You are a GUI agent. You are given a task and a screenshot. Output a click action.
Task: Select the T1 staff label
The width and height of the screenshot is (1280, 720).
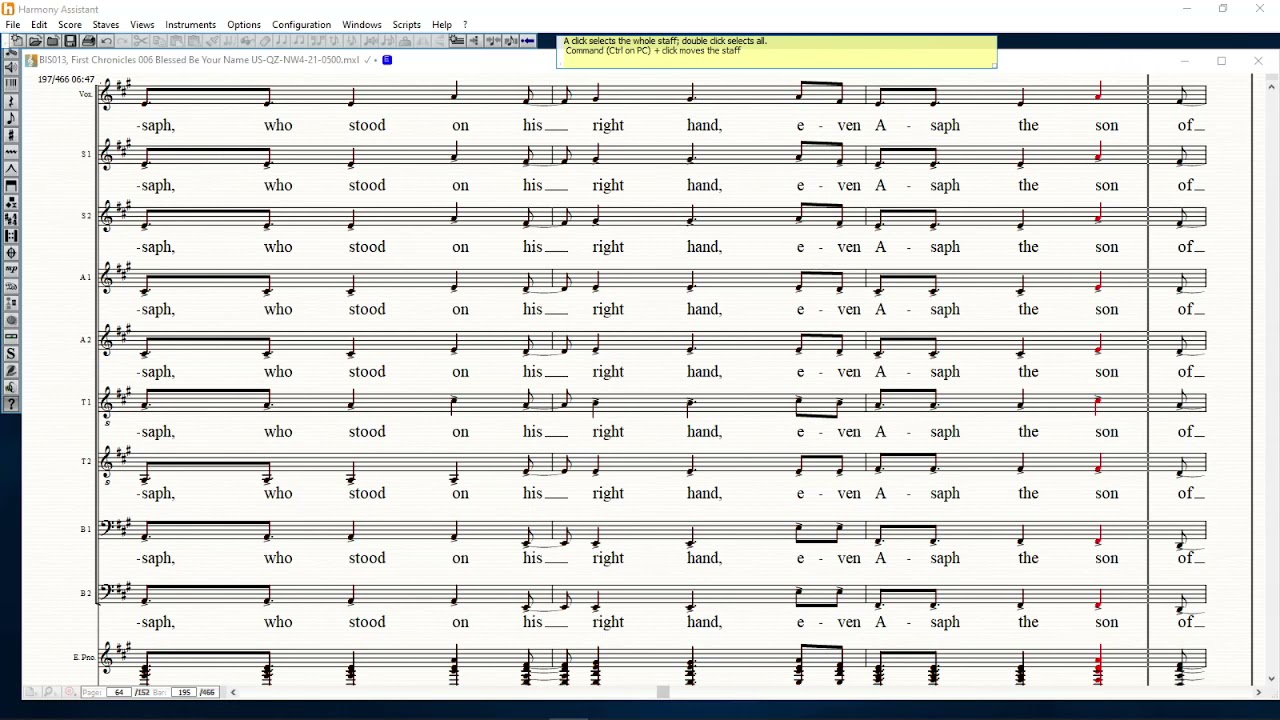click(86, 402)
